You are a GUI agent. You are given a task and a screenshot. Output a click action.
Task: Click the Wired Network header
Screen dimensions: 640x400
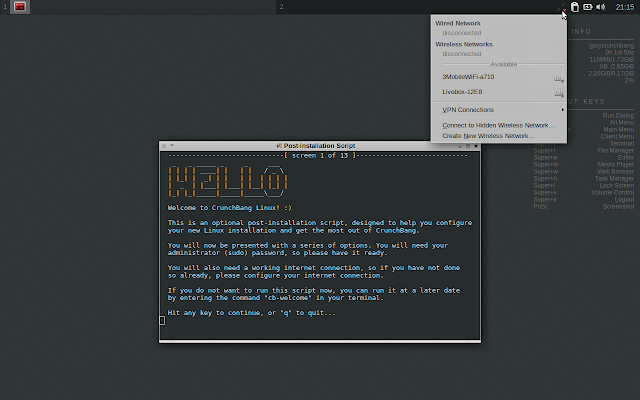(458, 23)
